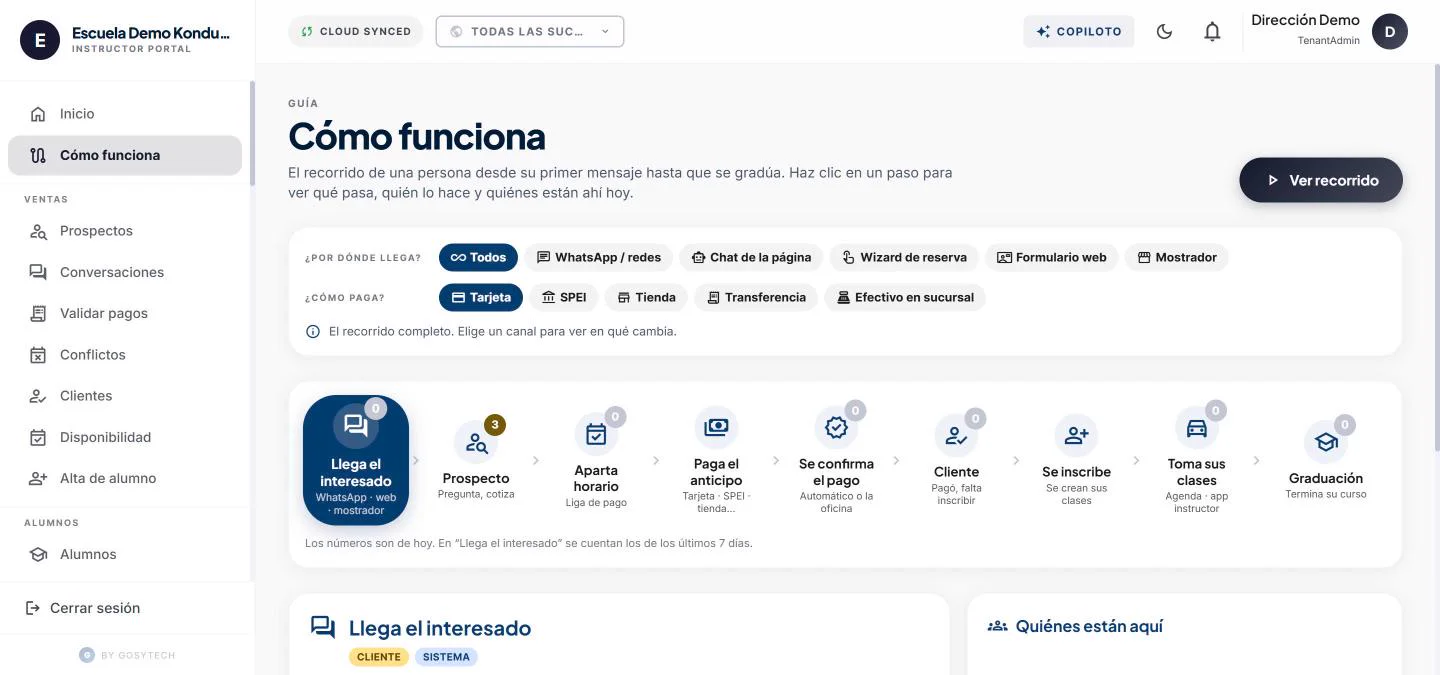Click the Disponibilidad calendar icon in the sidebar
This screenshot has width=1440, height=675.
pyautogui.click(x=38, y=437)
